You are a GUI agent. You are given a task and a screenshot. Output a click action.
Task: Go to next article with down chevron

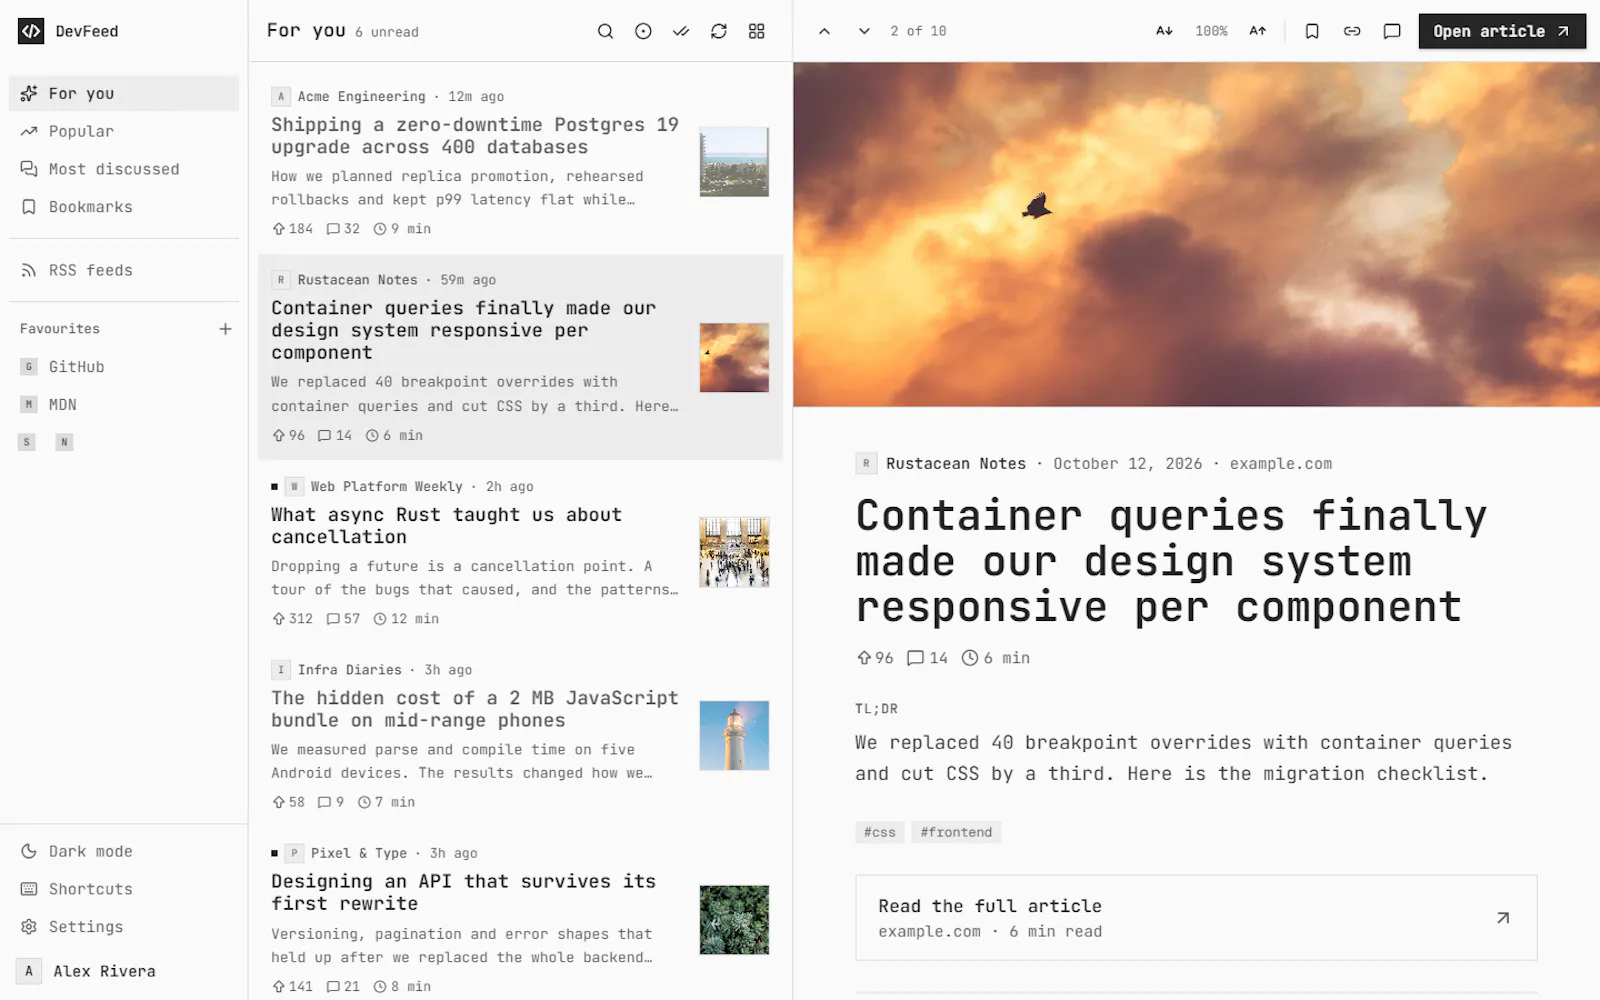(864, 31)
